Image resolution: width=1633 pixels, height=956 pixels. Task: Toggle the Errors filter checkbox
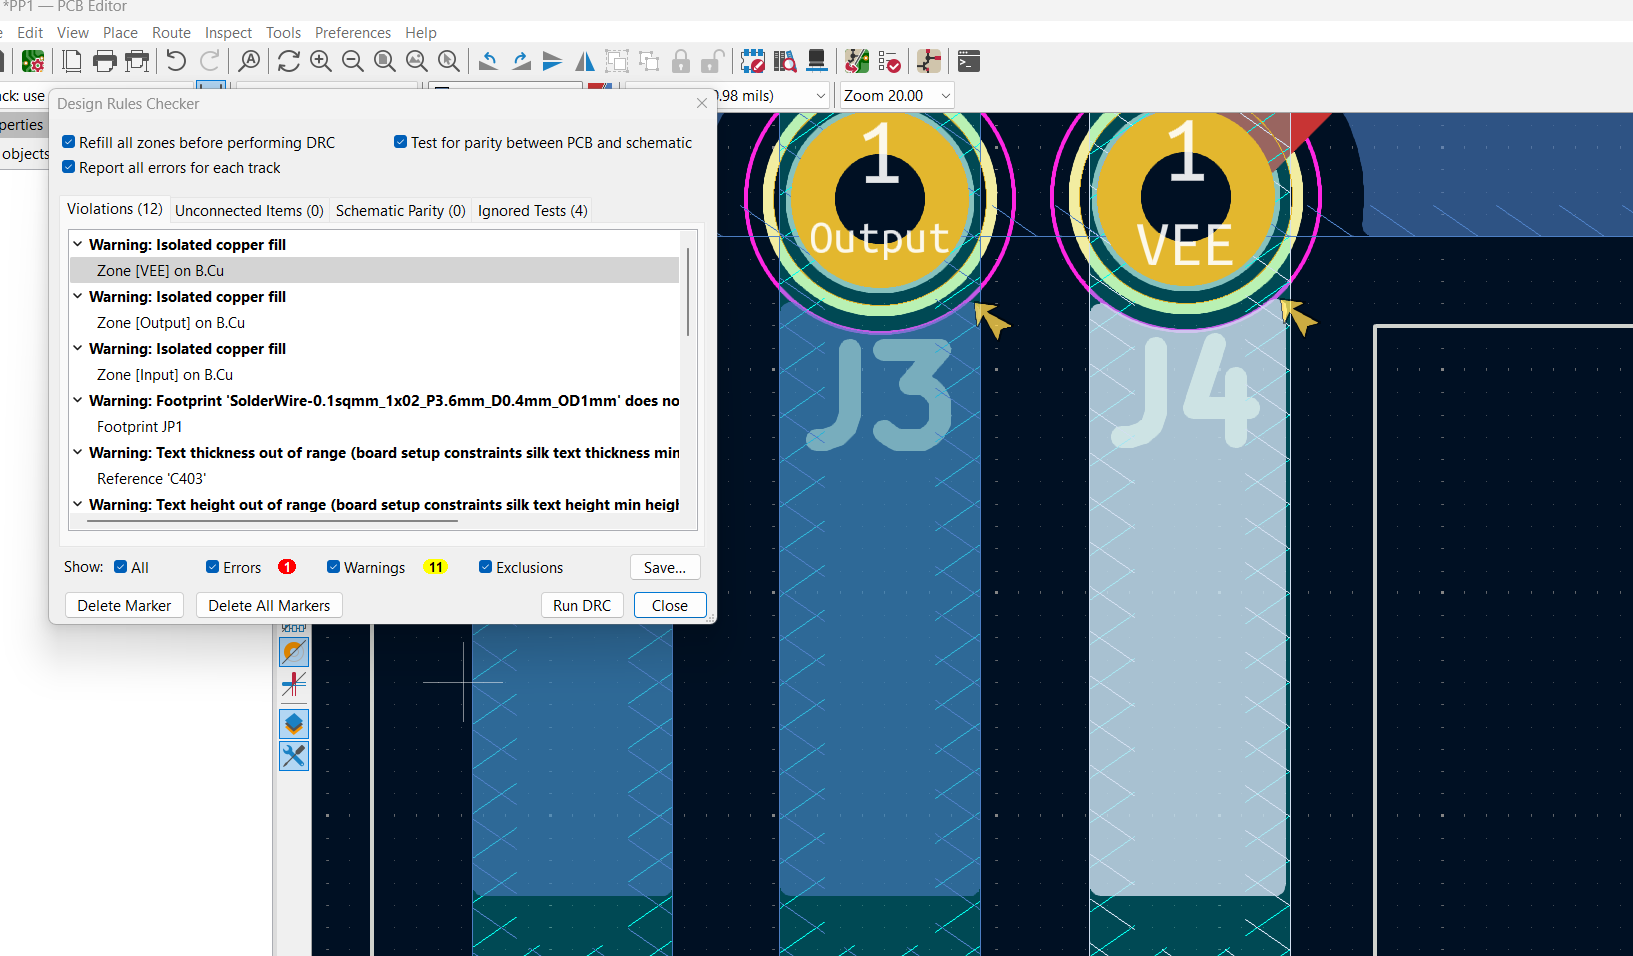[212, 567]
